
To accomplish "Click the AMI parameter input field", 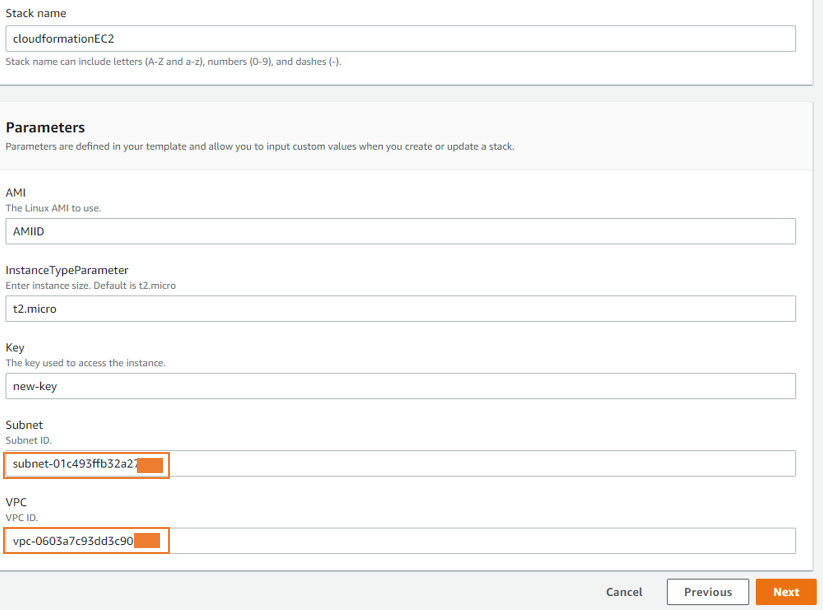I will (400, 232).
